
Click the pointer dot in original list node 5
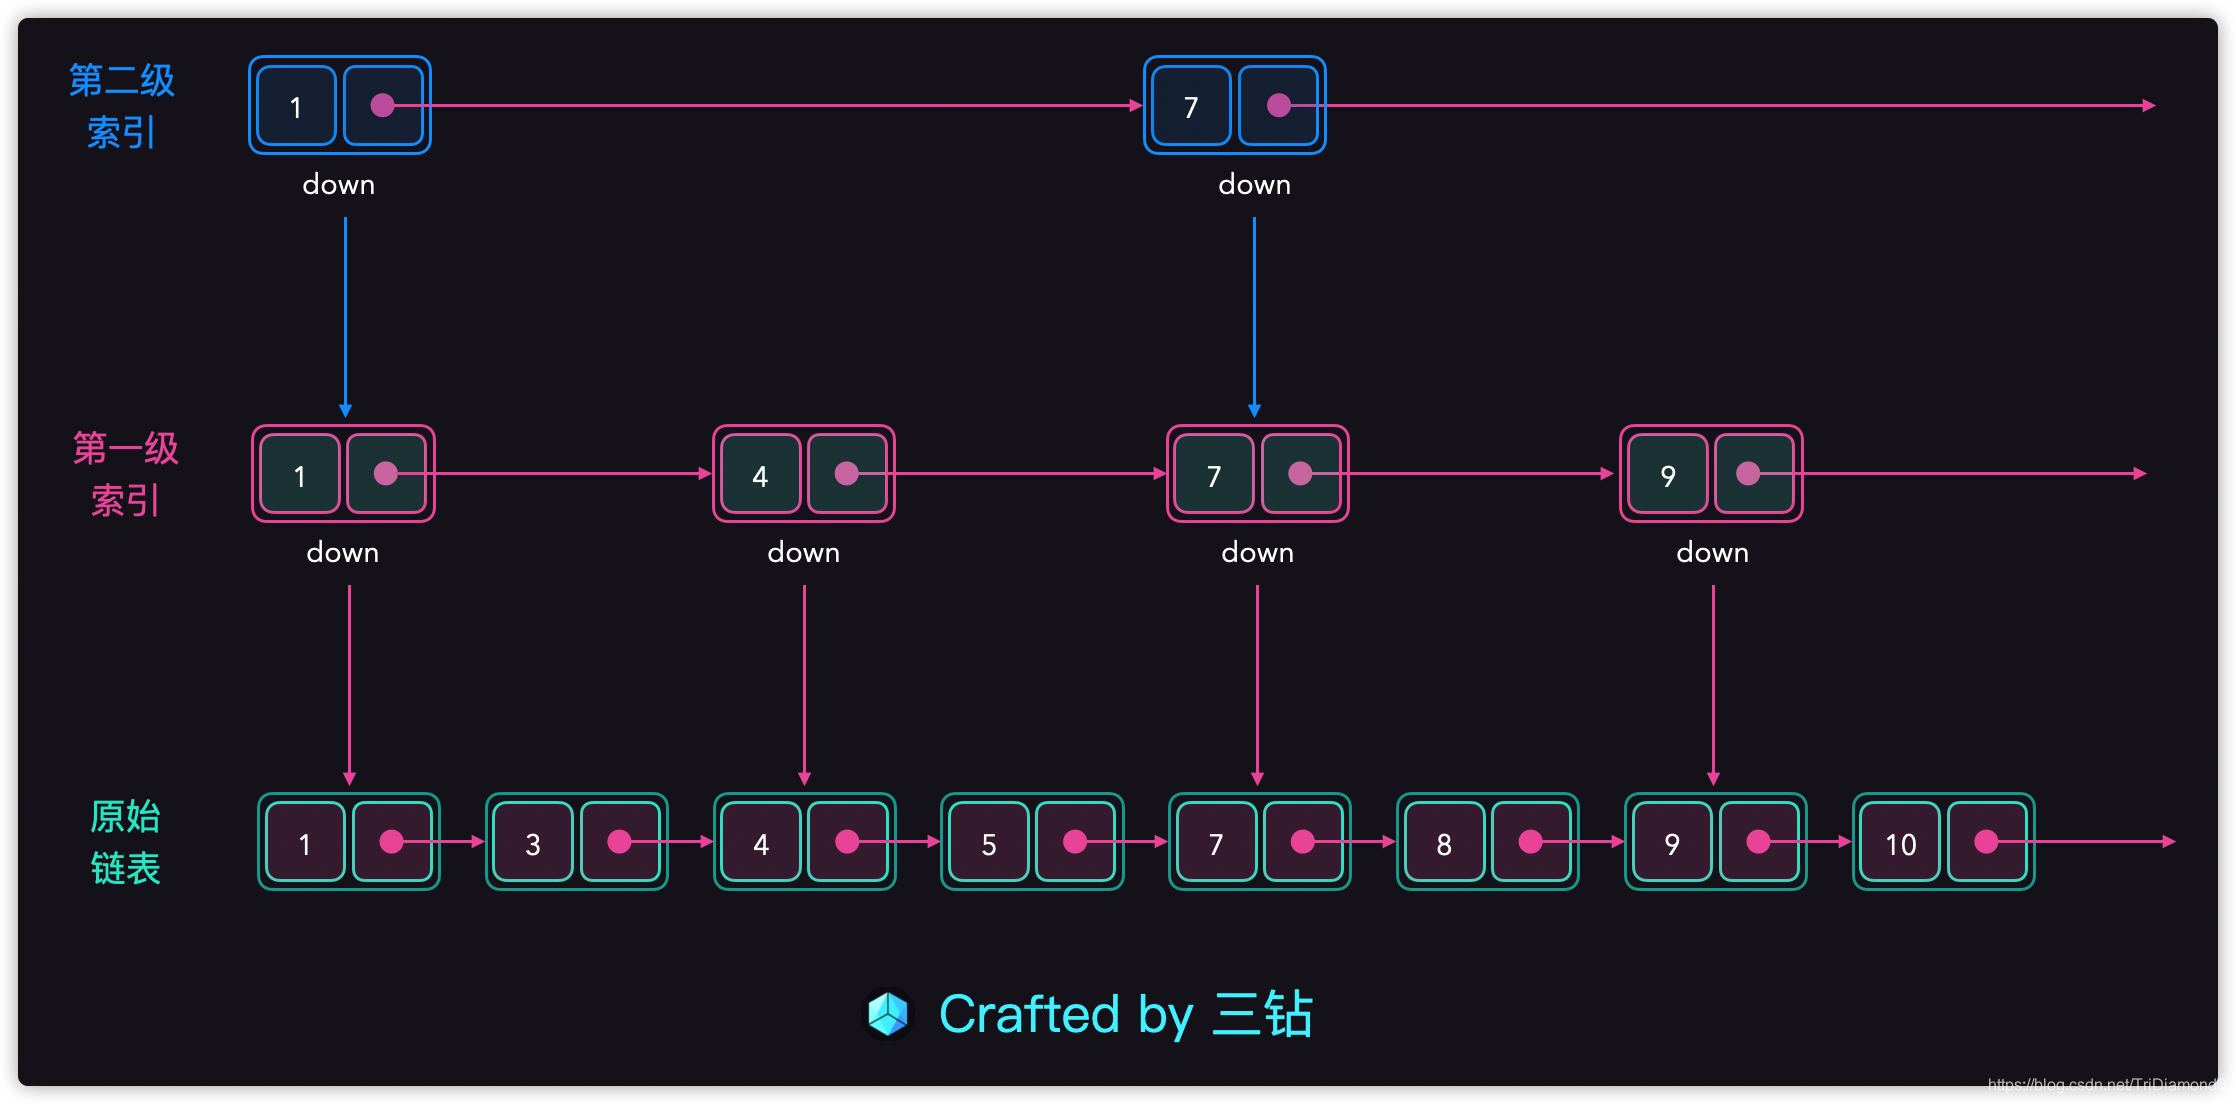click(x=1075, y=842)
